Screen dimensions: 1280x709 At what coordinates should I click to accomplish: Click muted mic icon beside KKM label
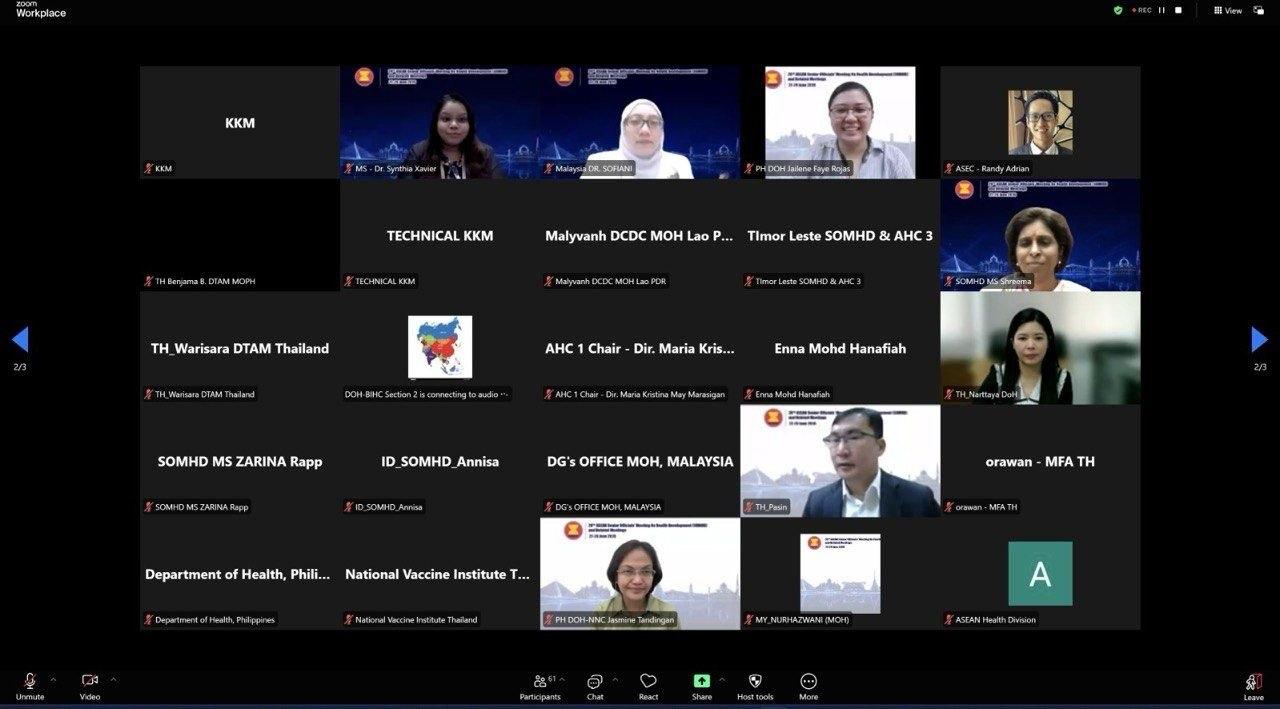(149, 169)
